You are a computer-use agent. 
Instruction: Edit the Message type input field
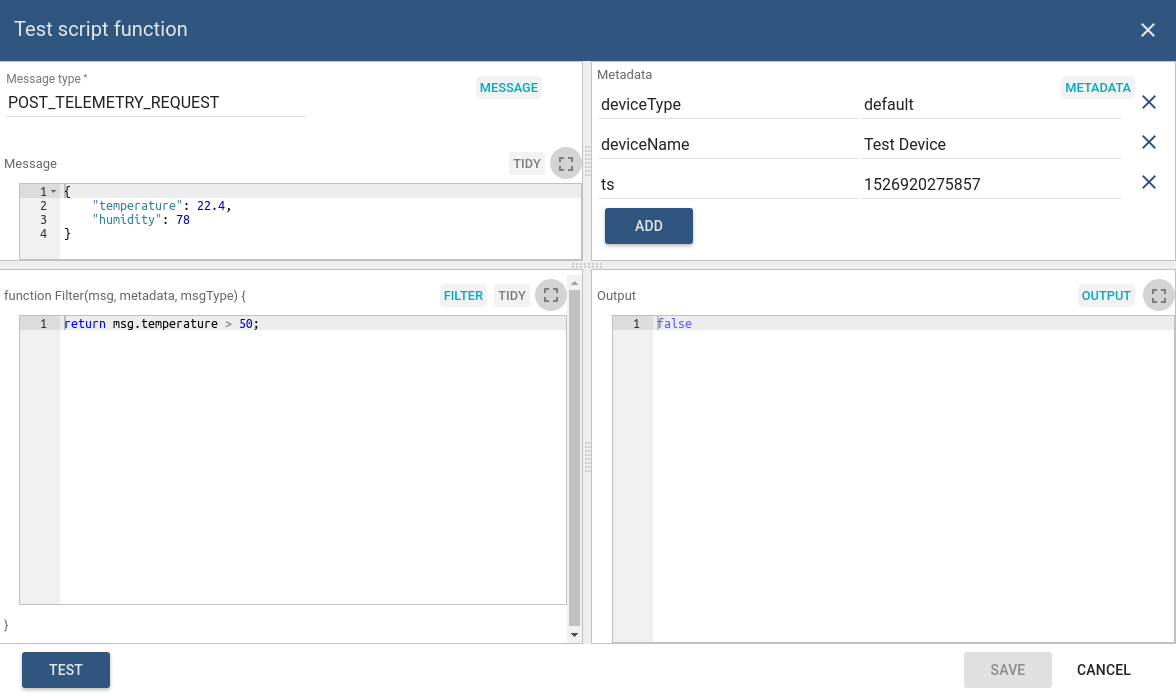pos(155,102)
